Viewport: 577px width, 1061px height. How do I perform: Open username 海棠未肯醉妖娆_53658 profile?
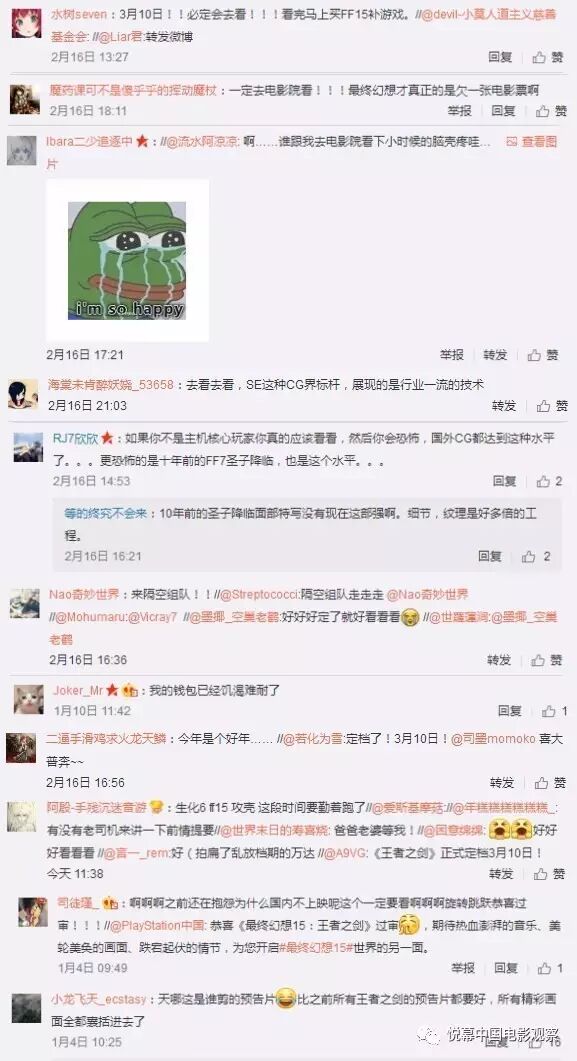click(x=111, y=384)
